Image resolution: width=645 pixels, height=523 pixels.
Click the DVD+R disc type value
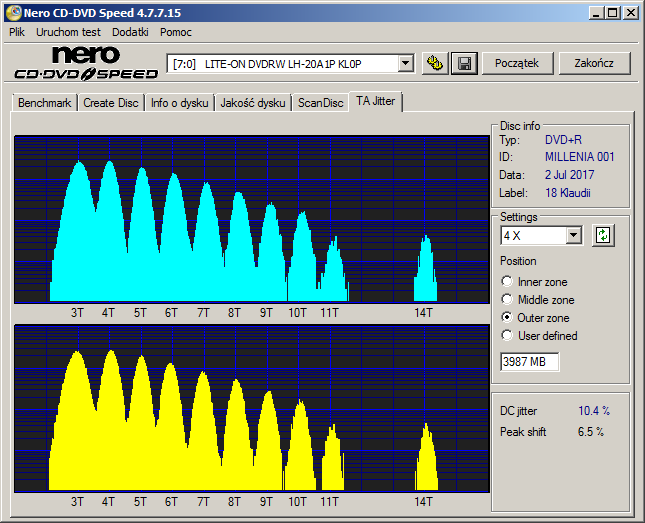(563, 140)
